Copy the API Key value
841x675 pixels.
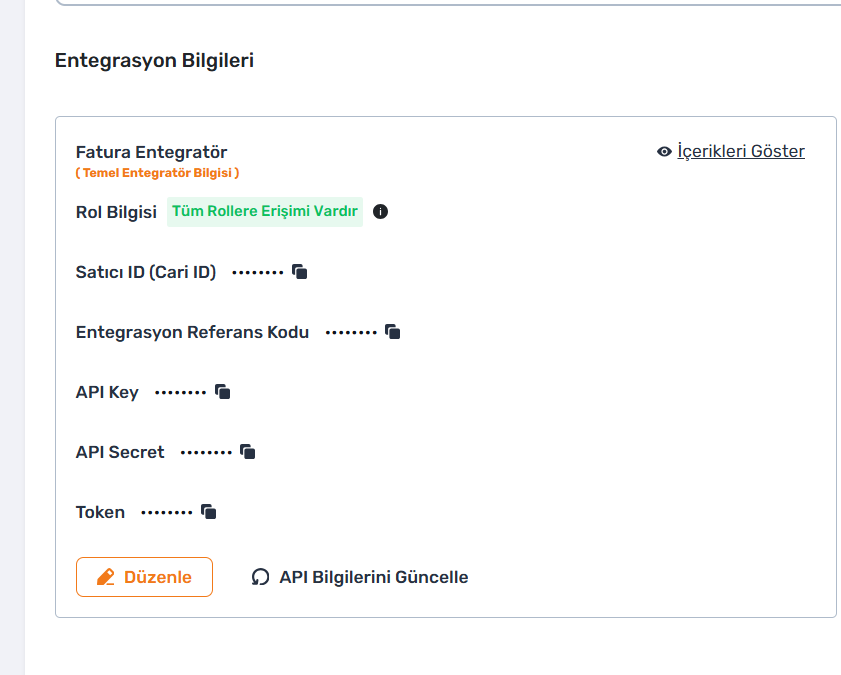[223, 392]
